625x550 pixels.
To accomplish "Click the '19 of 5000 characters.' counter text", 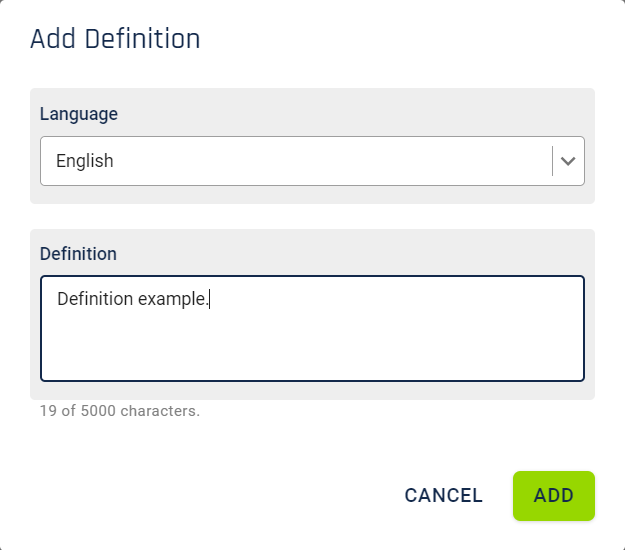I will pos(120,411).
